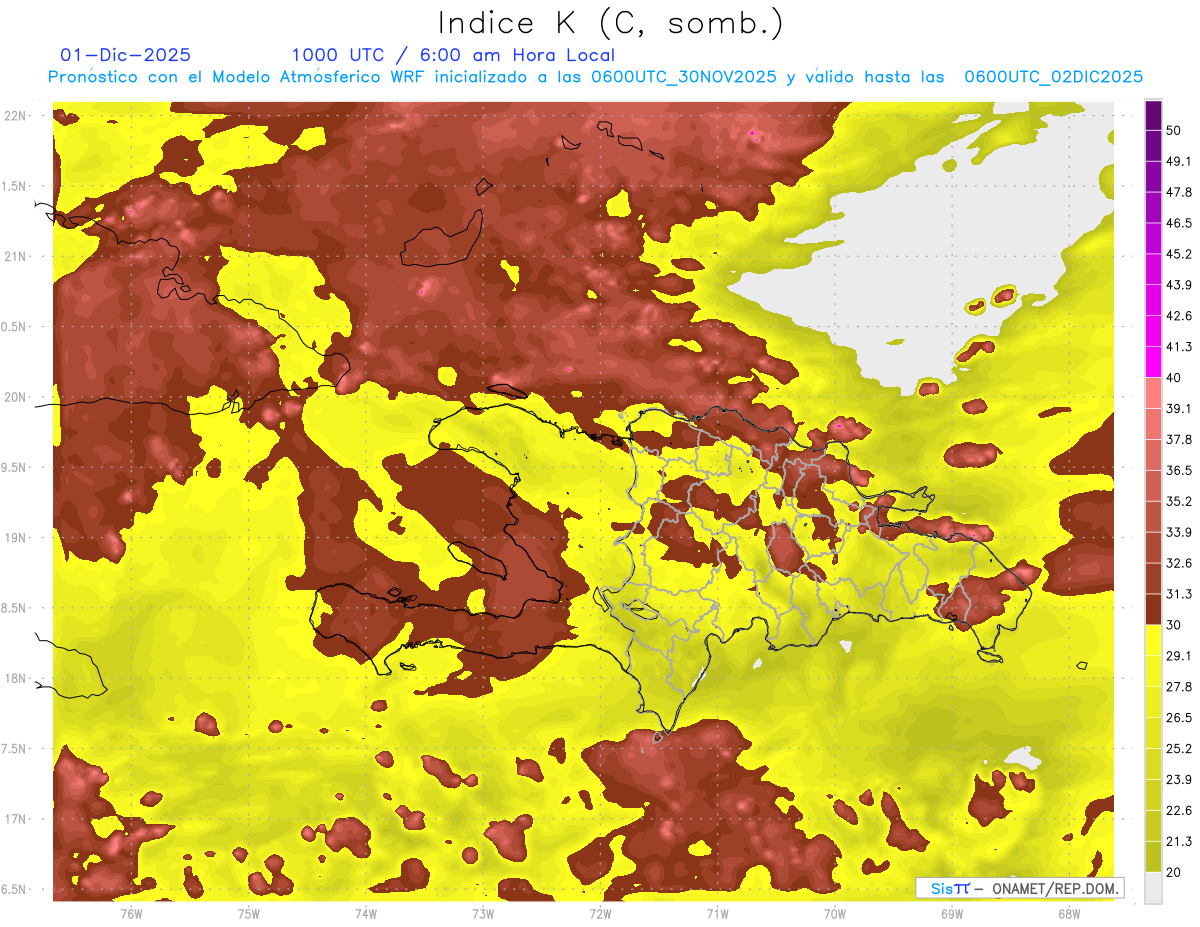Click the '72W' longitude label
1200x927 pixels.
click(600, 914)
